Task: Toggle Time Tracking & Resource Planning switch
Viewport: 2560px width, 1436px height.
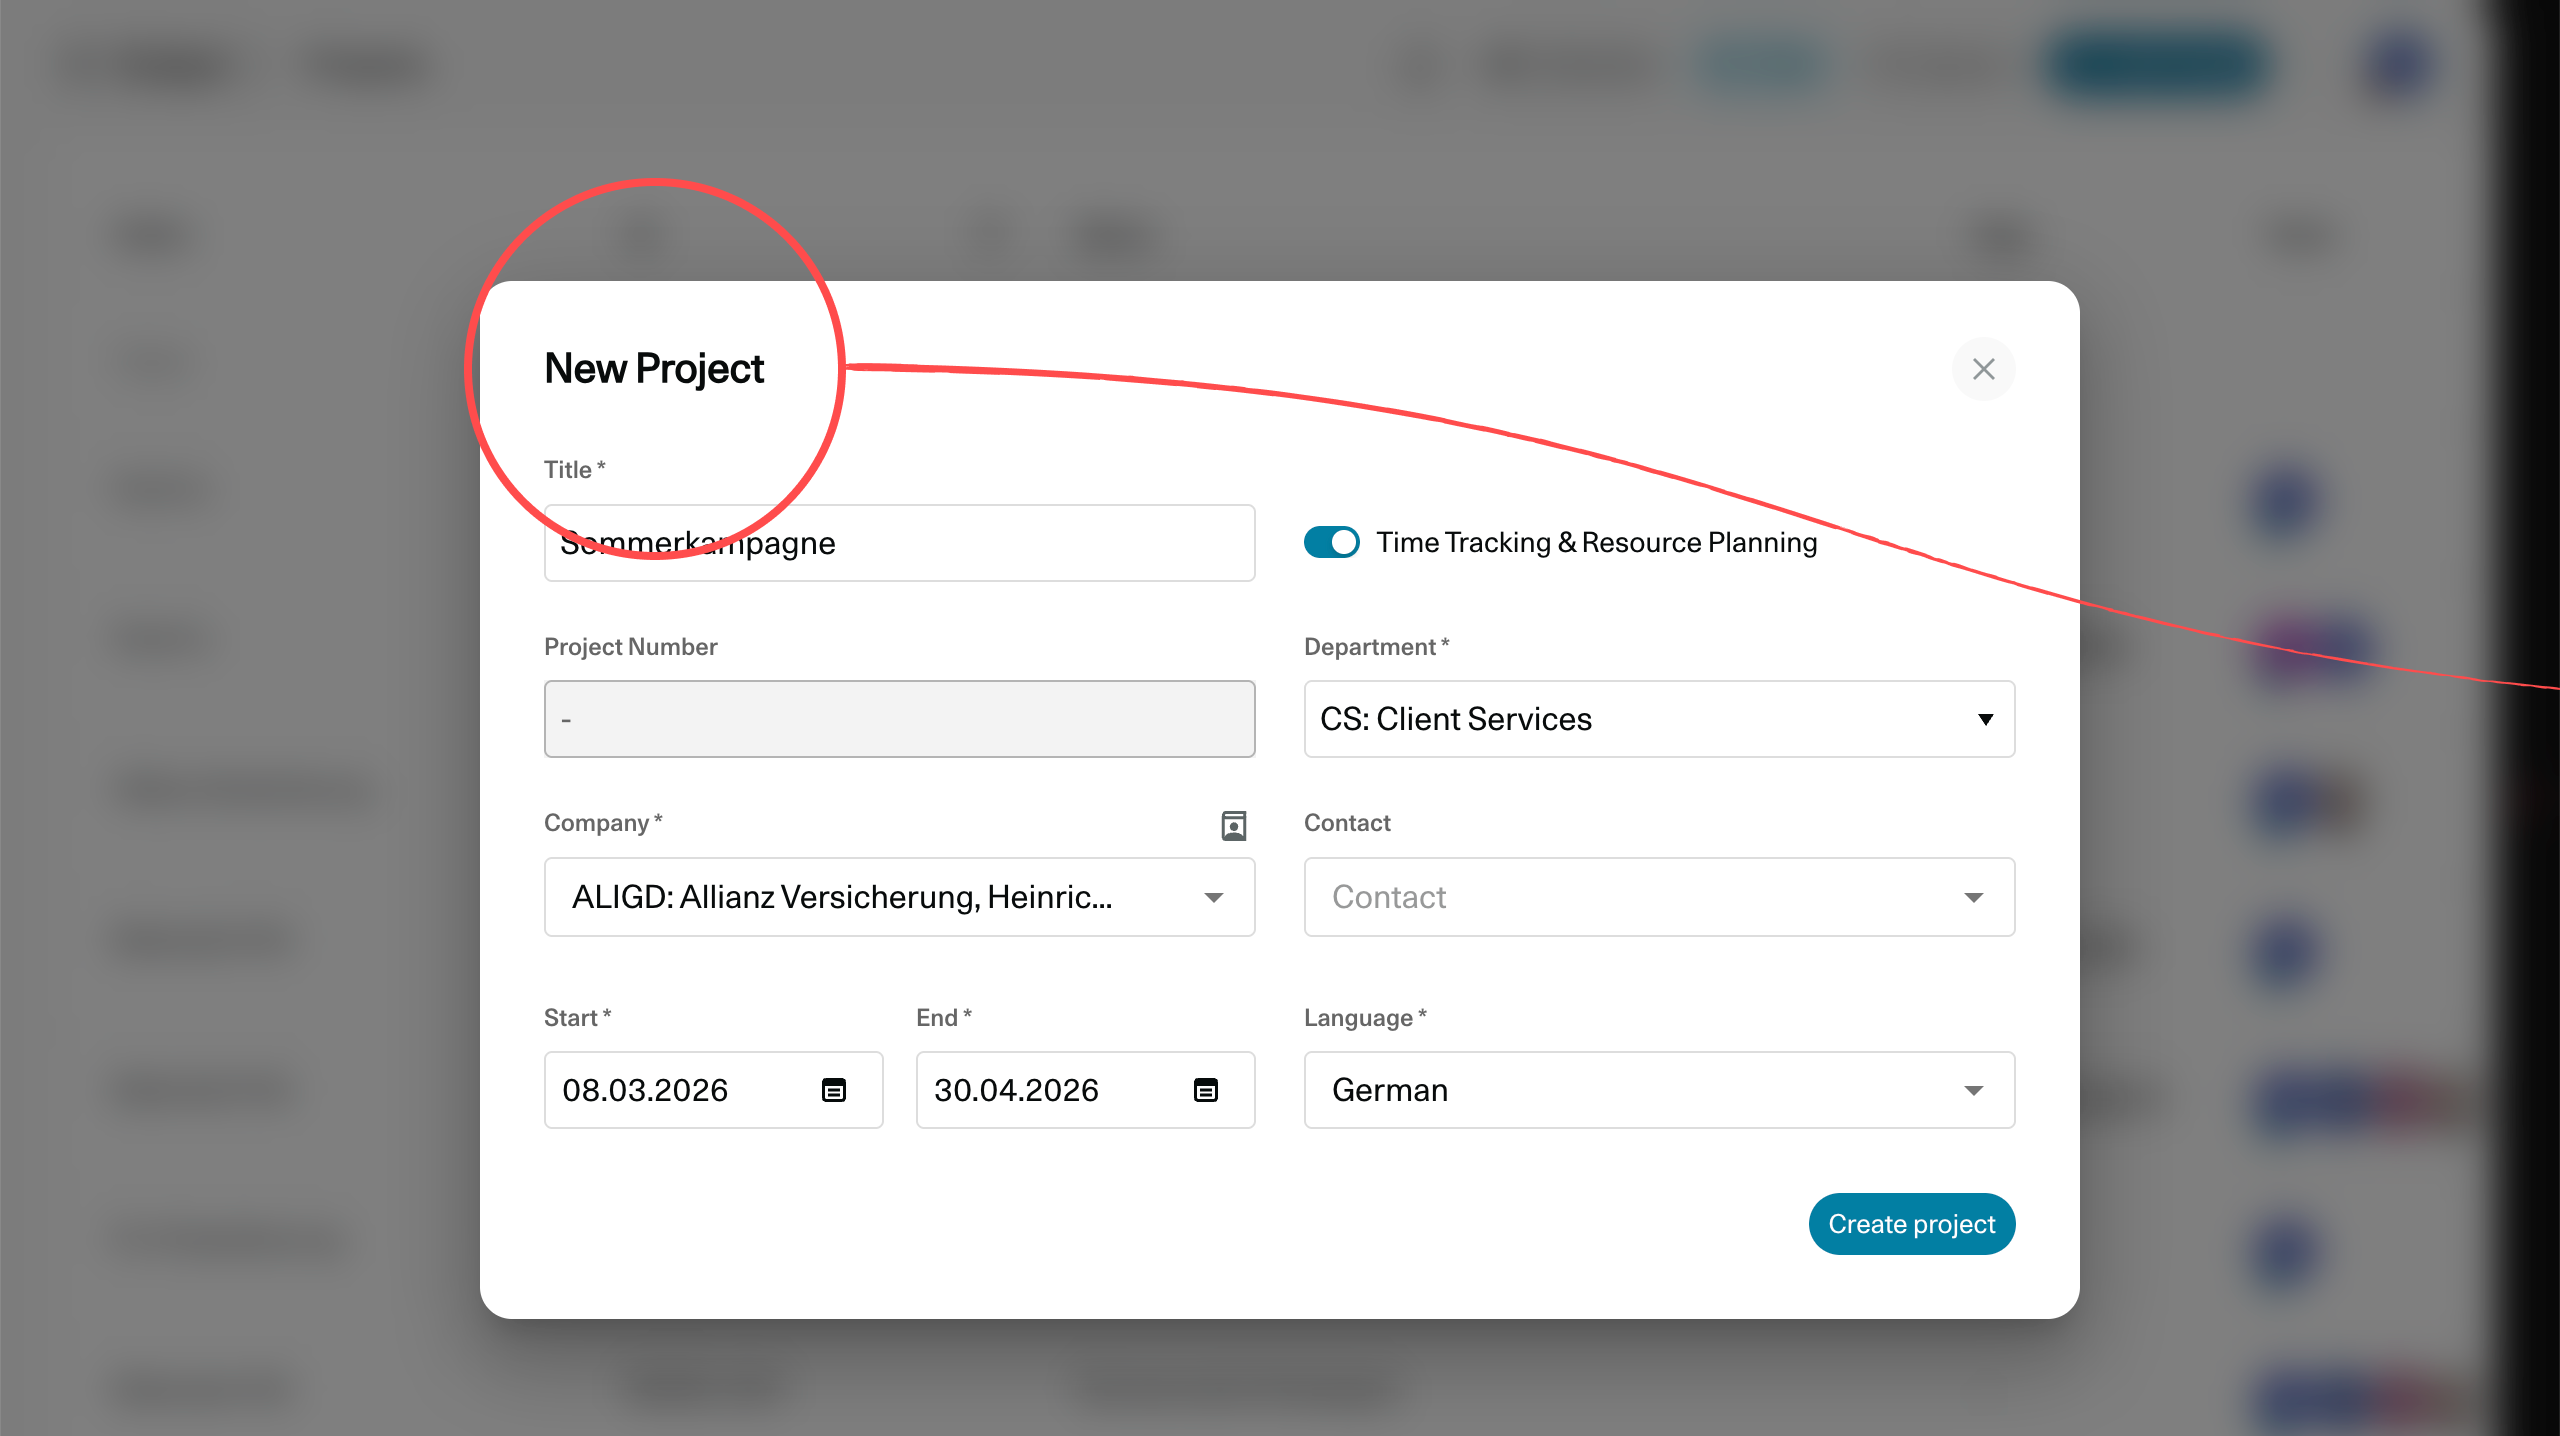Action: click(x=1331, y=542)
